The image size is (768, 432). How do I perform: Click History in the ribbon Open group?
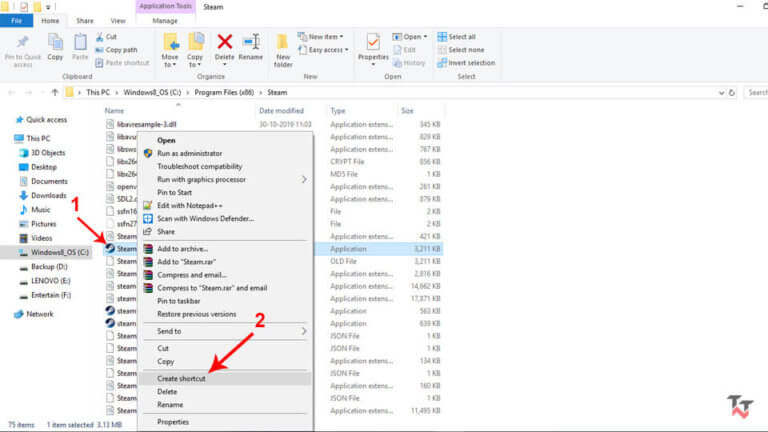[x=409, y=63]
